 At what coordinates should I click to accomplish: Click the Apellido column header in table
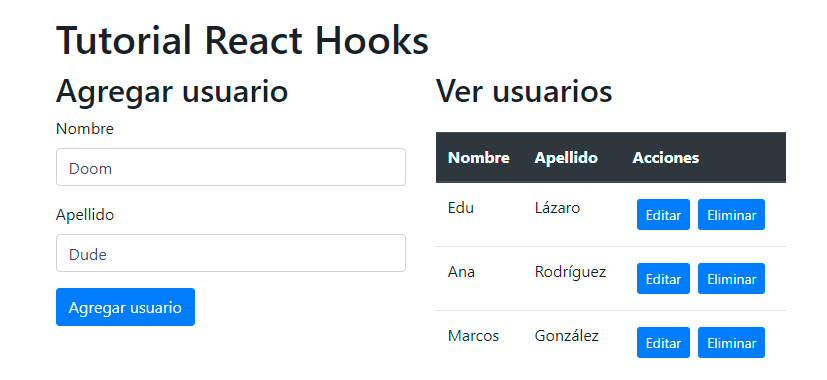pos(566,157)
